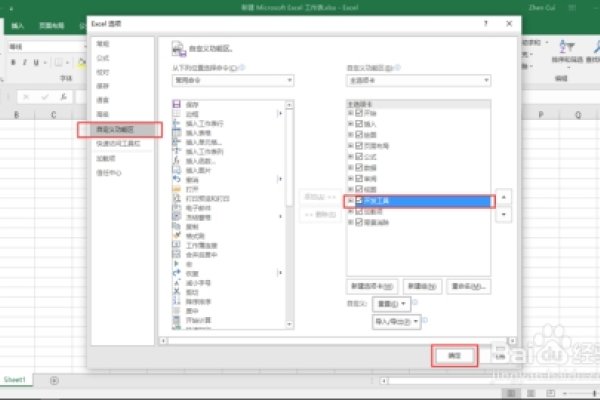Select the Sheet1 worksheet tab
Viewport: 600px width, 400px height.
15,380
